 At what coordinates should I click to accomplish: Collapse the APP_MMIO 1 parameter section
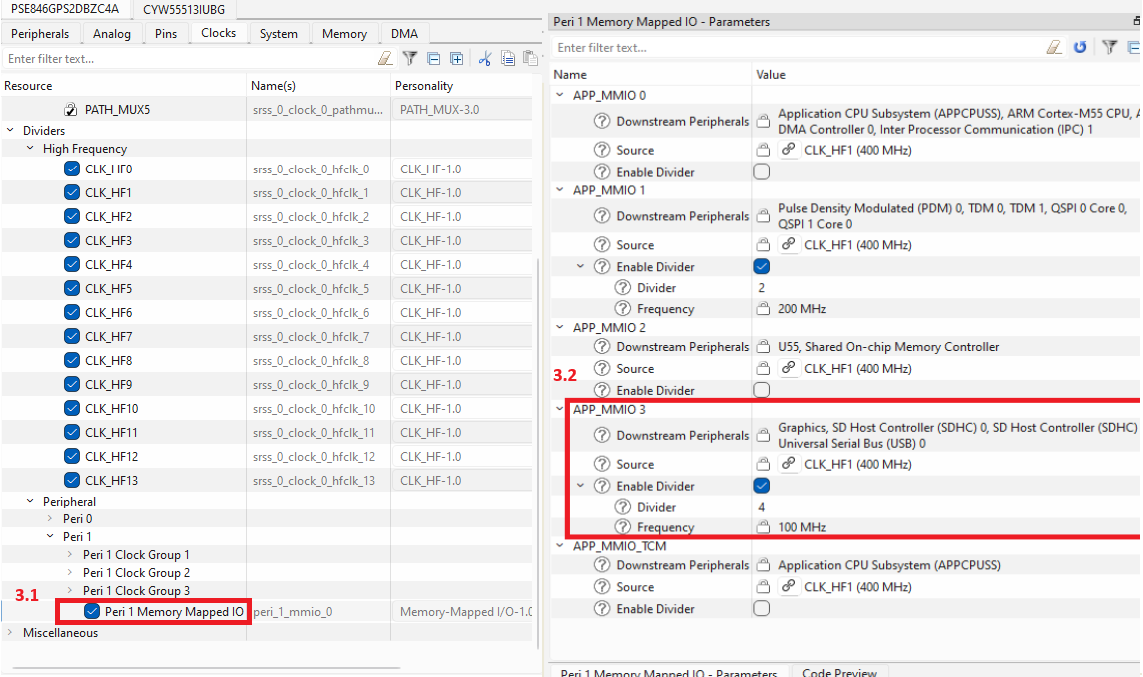[x=560, y=190]
